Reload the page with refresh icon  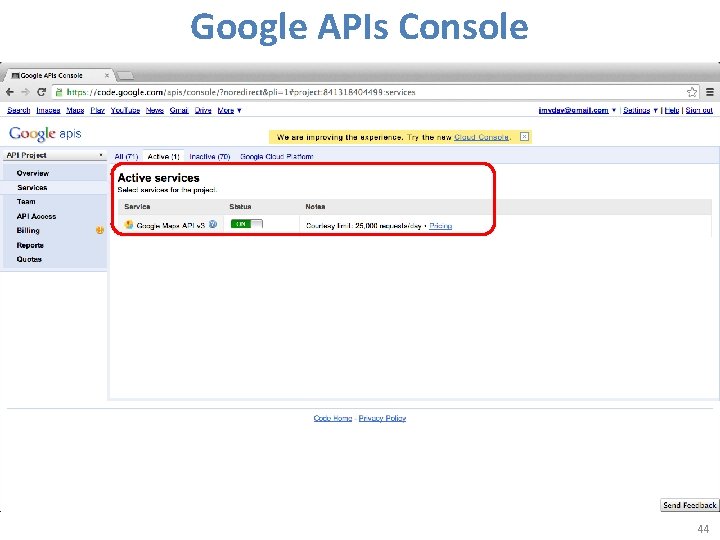coord(41,92)
